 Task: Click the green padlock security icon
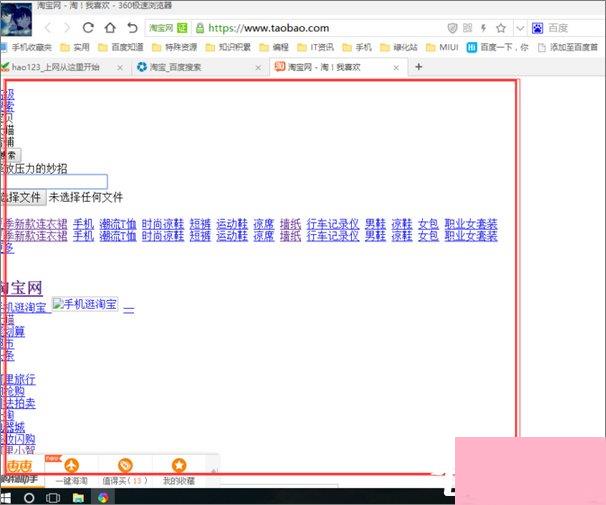pyautogui.click(x=199, y=28)
